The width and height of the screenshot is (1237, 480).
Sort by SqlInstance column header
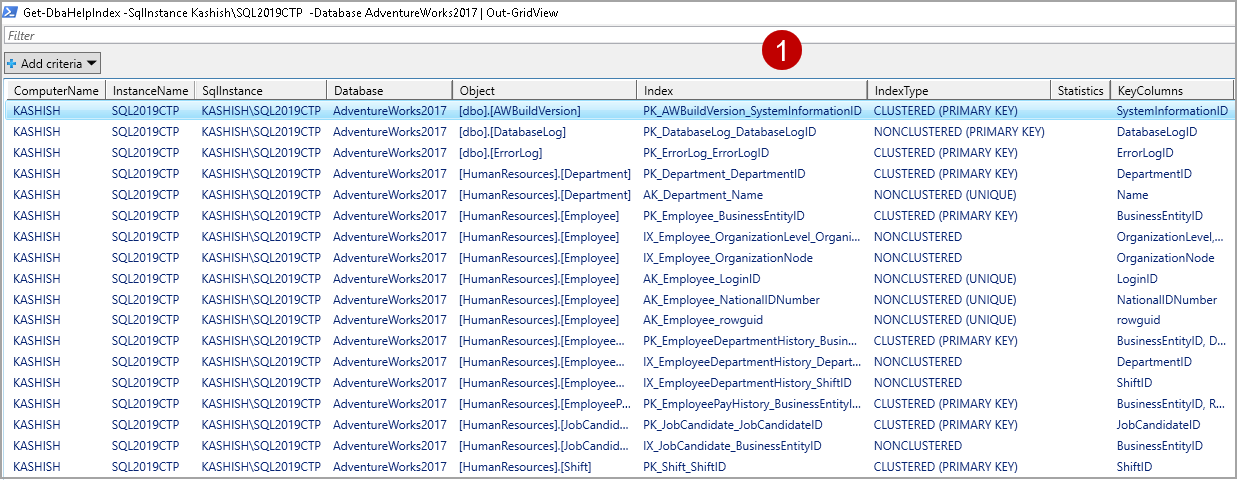pyautogui.click(x=259, y=90)
